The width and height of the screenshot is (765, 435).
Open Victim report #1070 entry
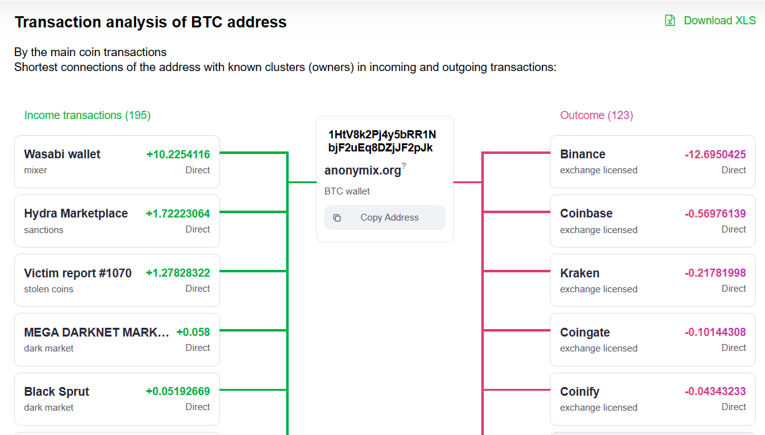(117, 280)
